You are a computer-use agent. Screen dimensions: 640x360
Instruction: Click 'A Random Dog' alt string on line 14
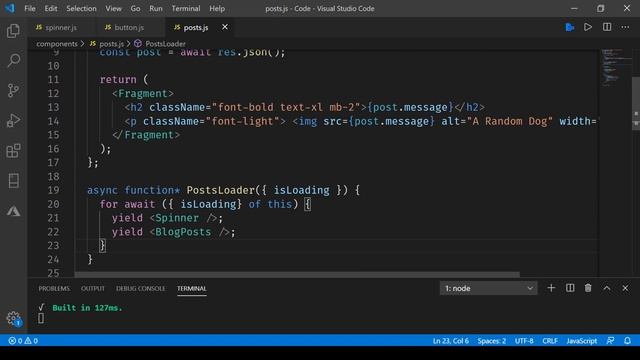pyautogui.click(x=510, y=121)
